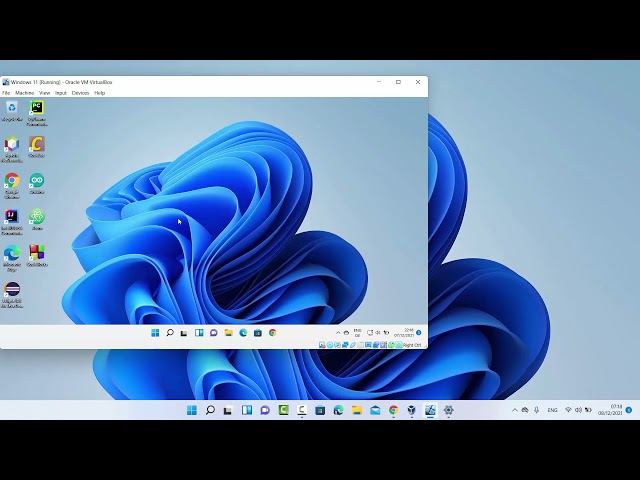The height and width of the screenshot is (480, 640).
Task: Select the Google Chrome shortcut on VM desktop
Action: click(12, 185)
